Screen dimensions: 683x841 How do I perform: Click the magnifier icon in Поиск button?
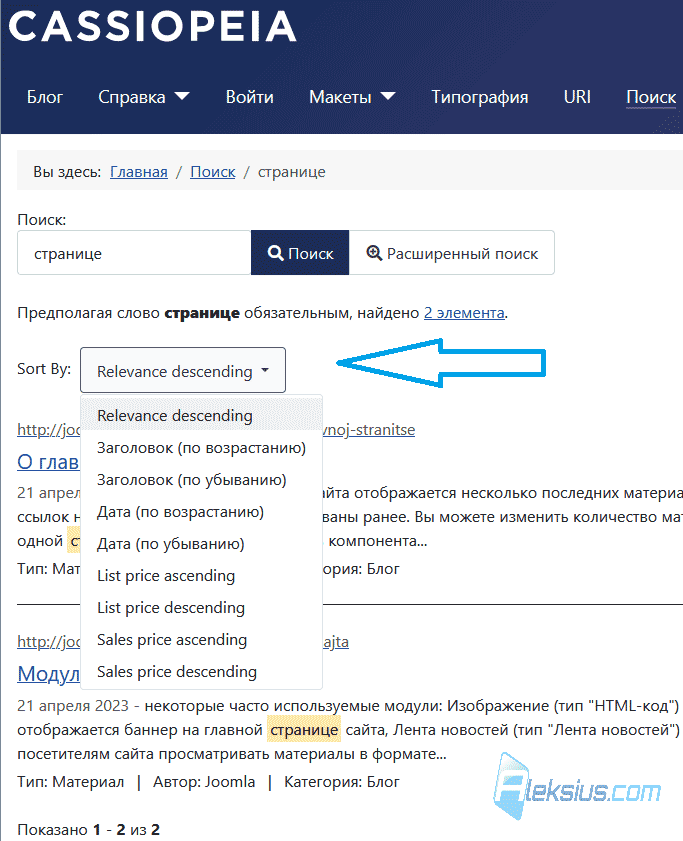(x=275, y=253)
